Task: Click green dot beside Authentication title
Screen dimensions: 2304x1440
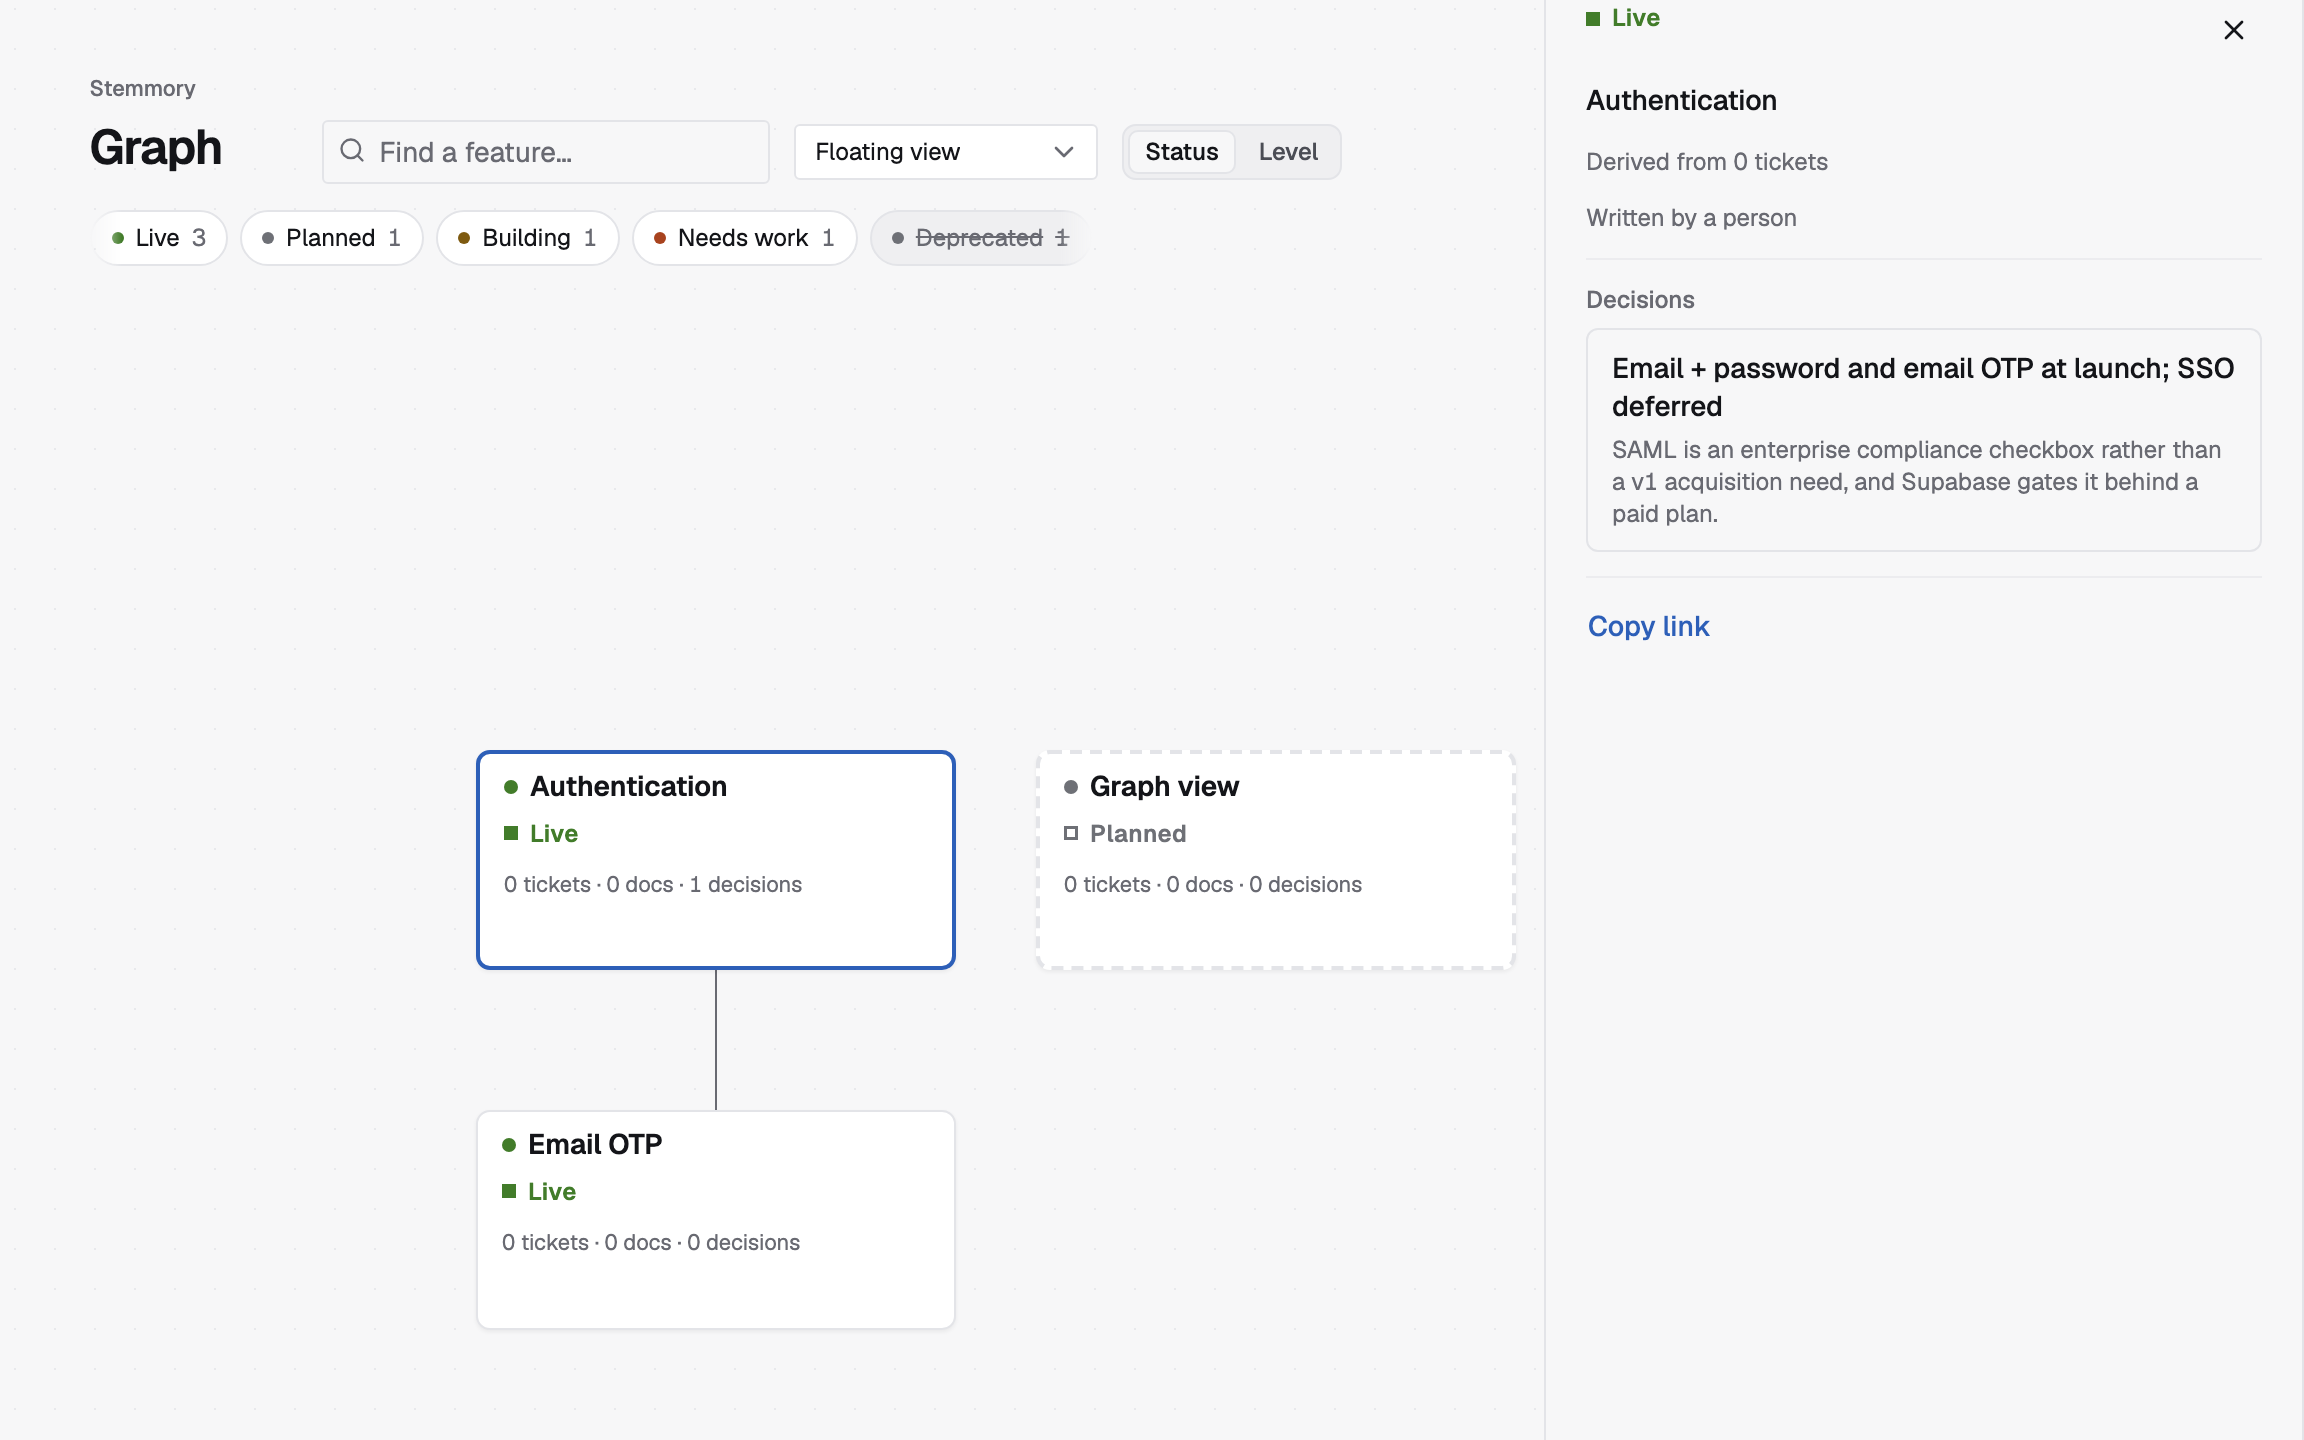Action: [x=511, y=787]
